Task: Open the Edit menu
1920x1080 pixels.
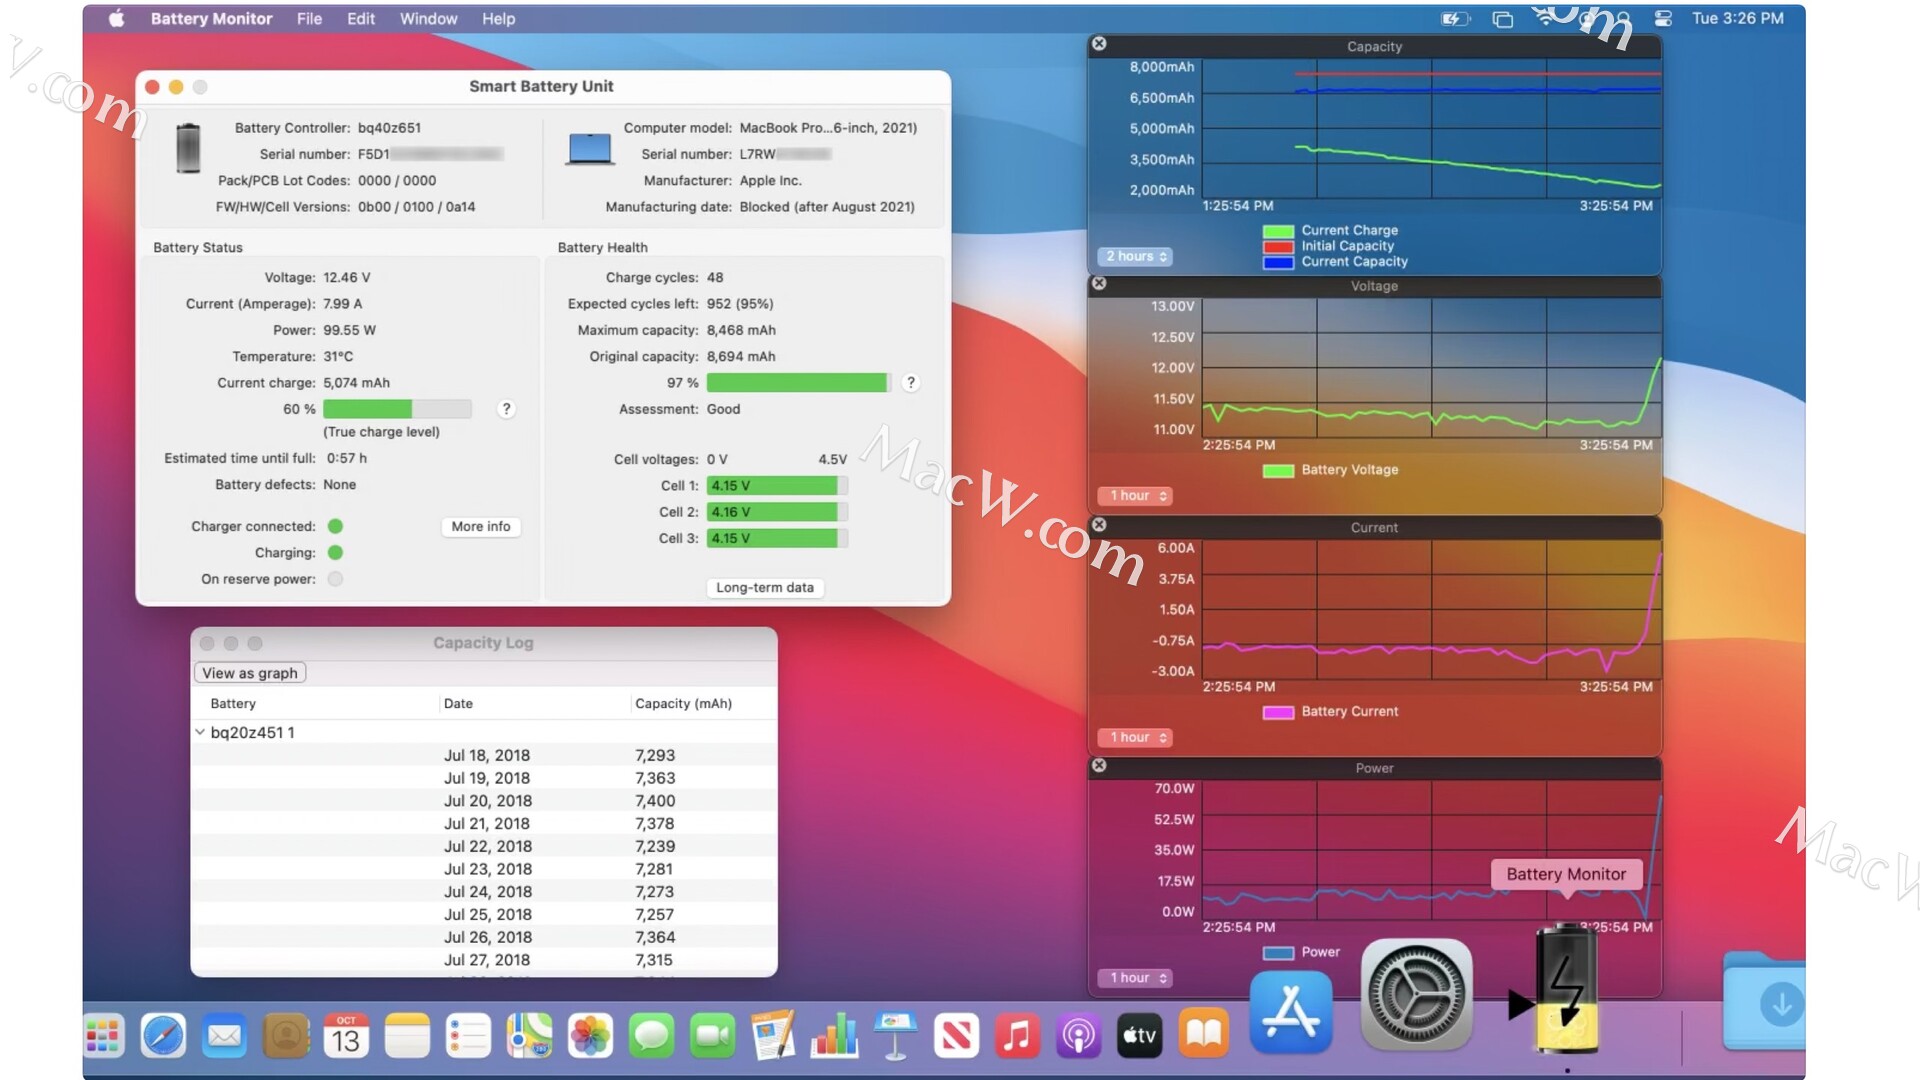Action: (x=361, y=18)
